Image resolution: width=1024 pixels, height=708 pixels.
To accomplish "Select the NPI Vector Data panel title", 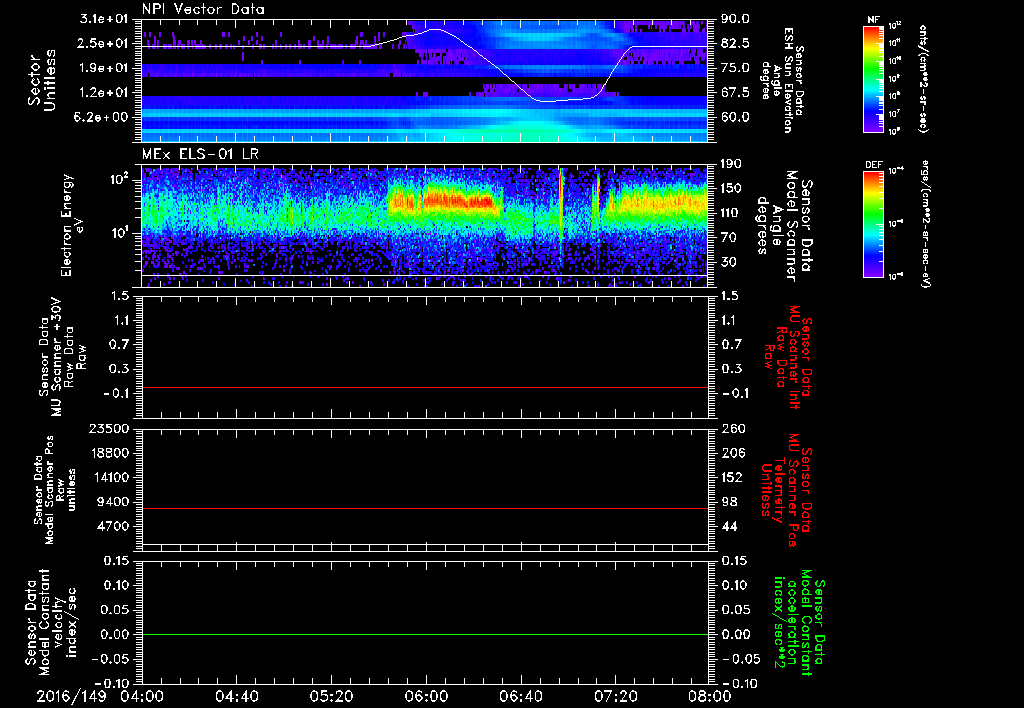I will [204, 9].
